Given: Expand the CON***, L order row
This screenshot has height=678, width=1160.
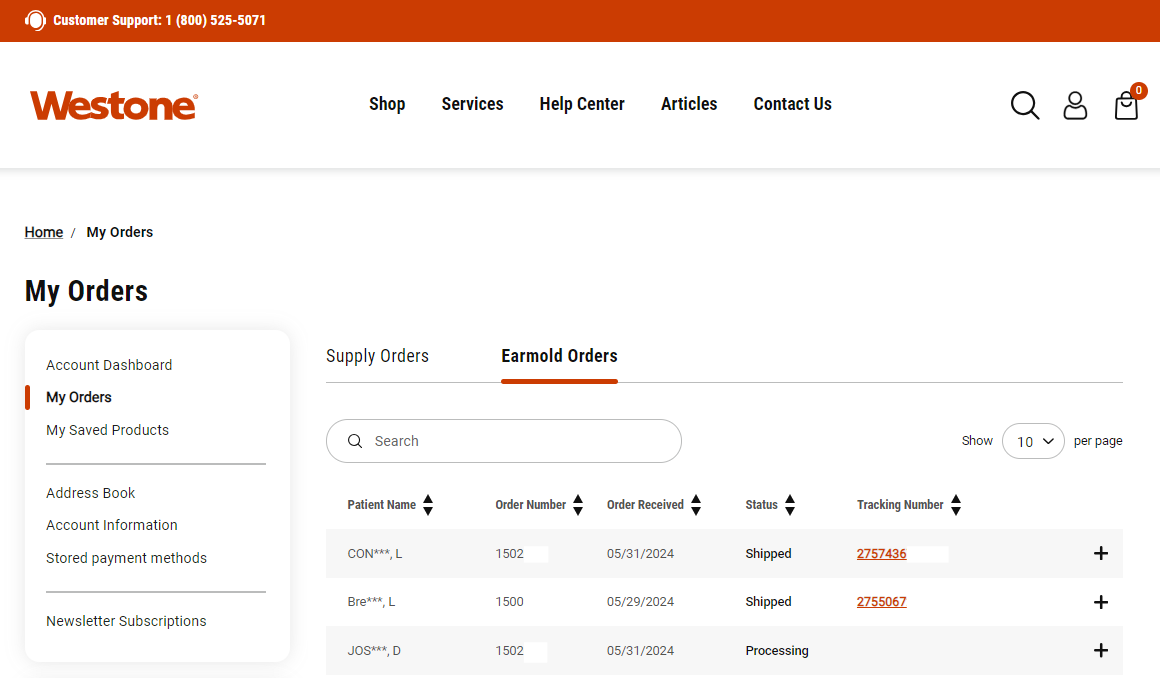Looking at the screenshot, I should pyautogui.click(x=1101, y=553).
